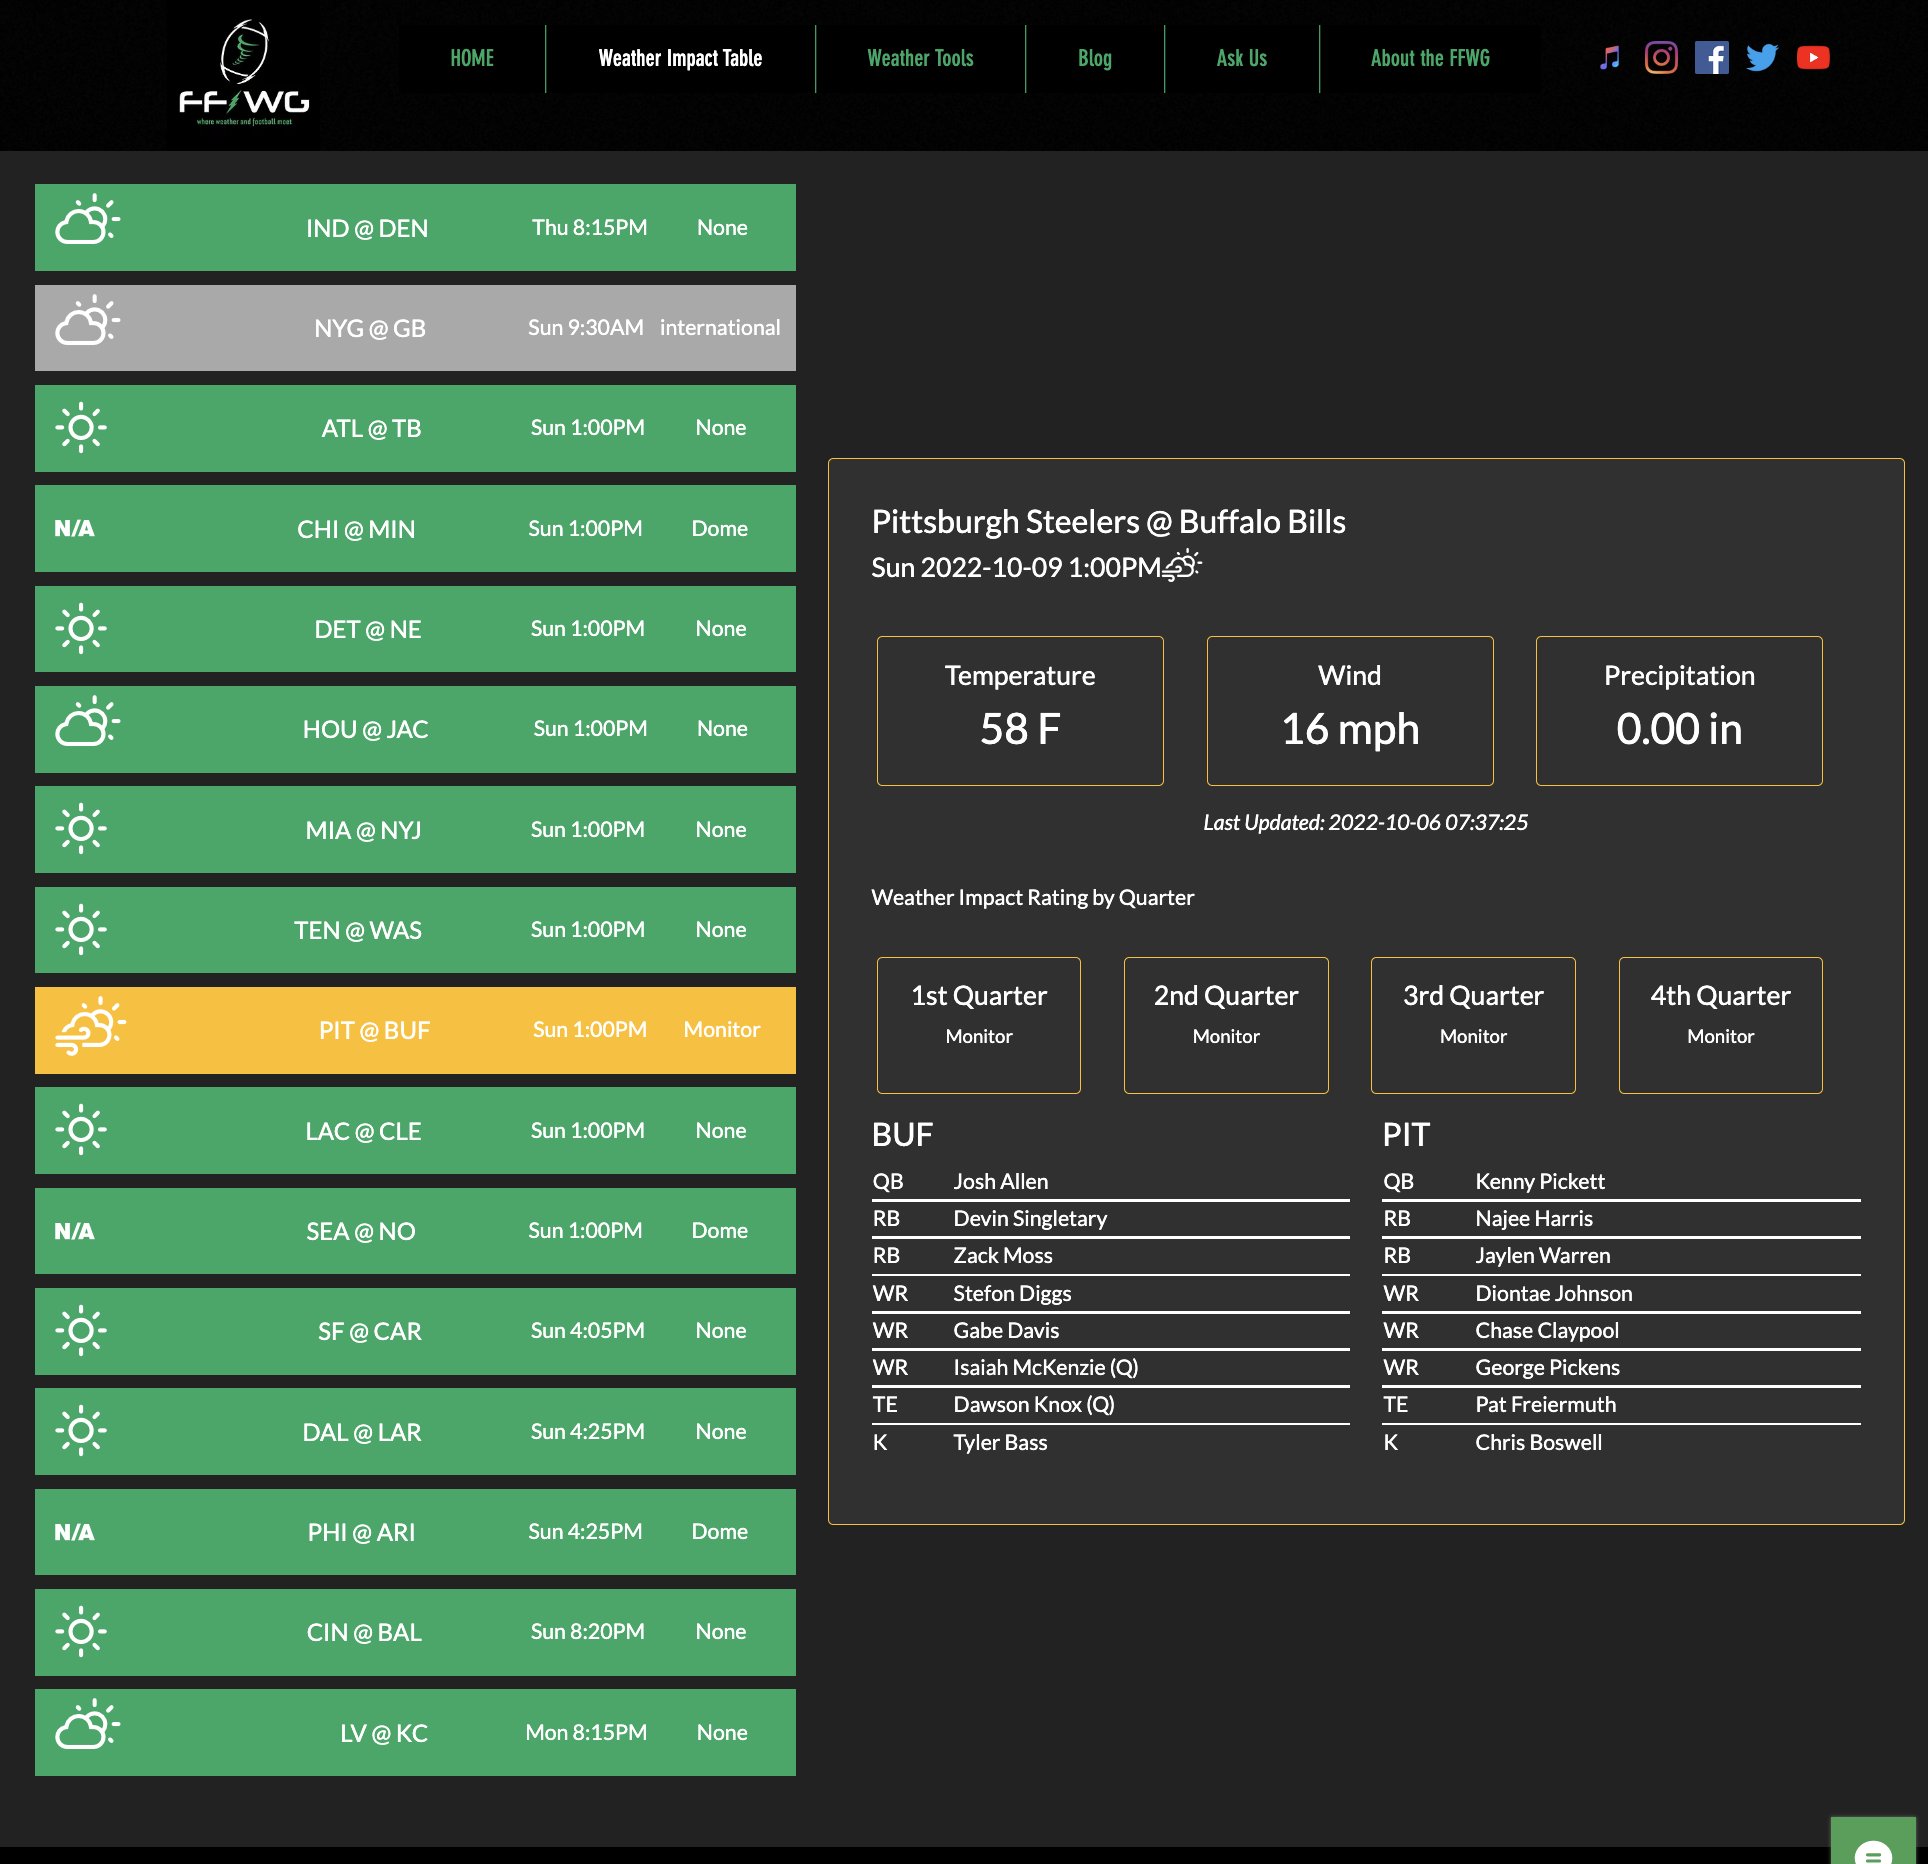The image size is (1928, 1864).
Task: Click Stefon Diggs in BUF roster
Action: click(x=1012, y=1293)
